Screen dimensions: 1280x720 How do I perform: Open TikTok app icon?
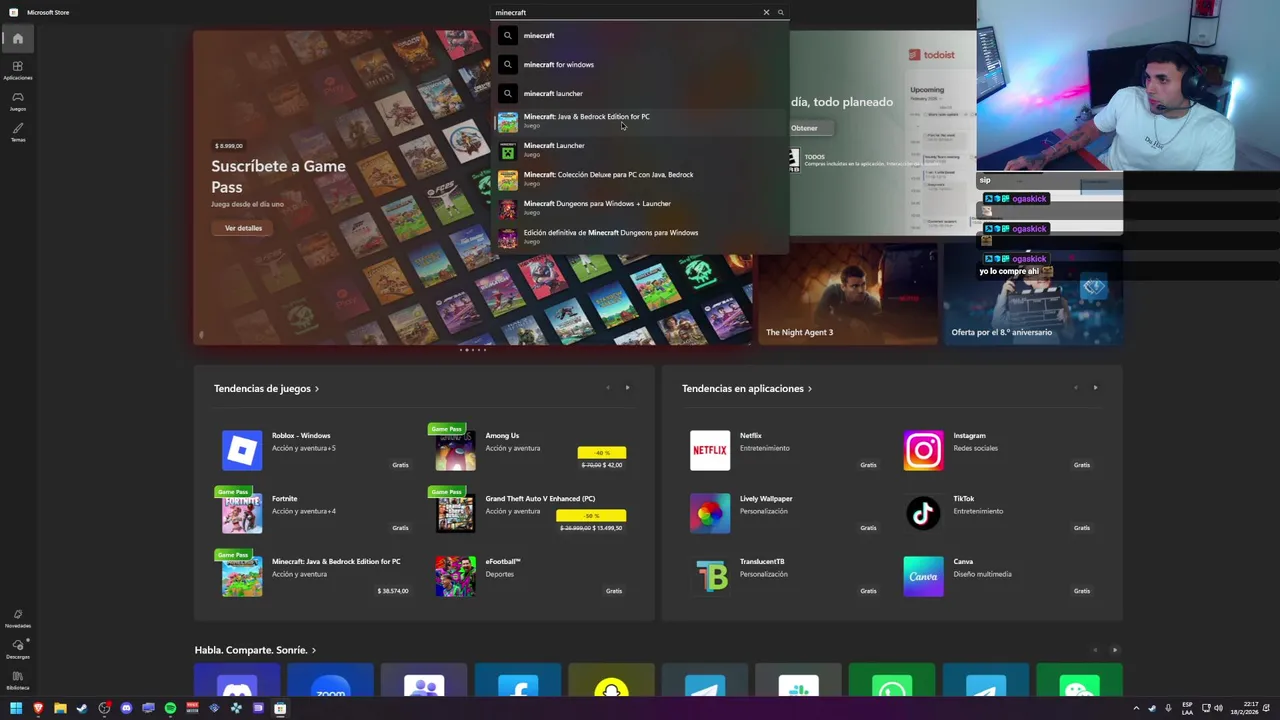pos(923,513)
